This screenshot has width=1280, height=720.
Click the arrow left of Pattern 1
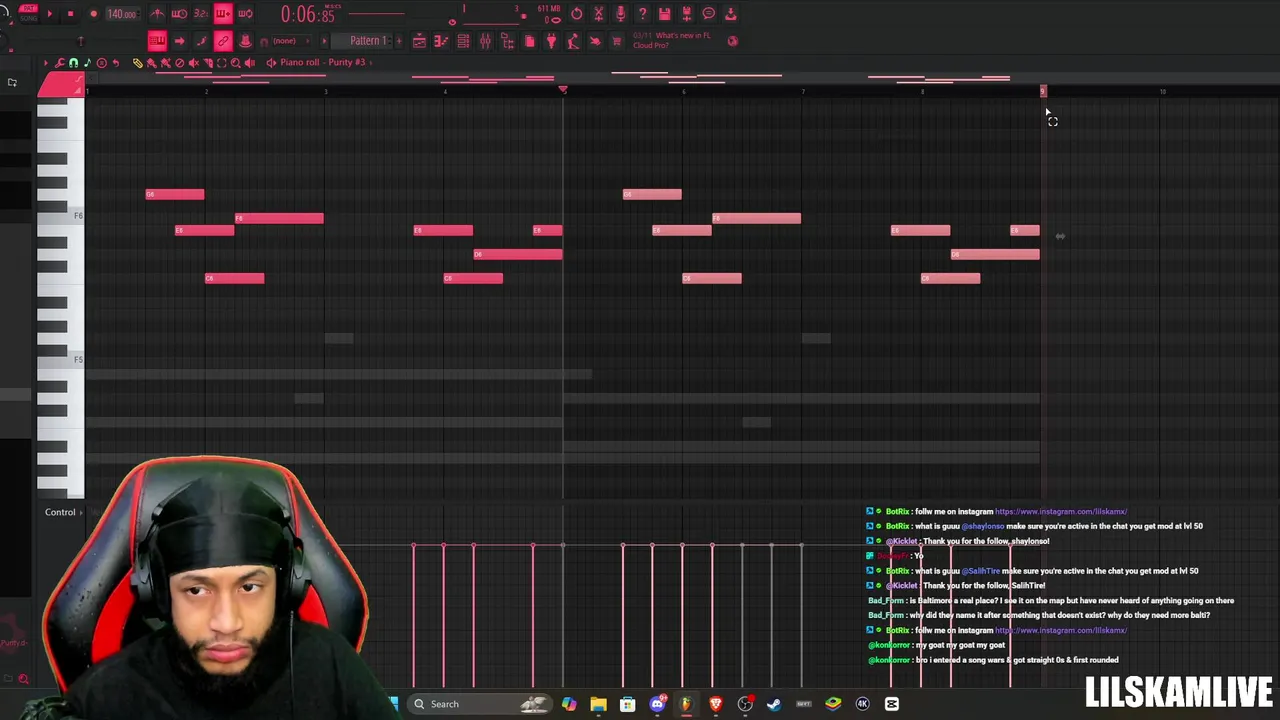(324, 41)
